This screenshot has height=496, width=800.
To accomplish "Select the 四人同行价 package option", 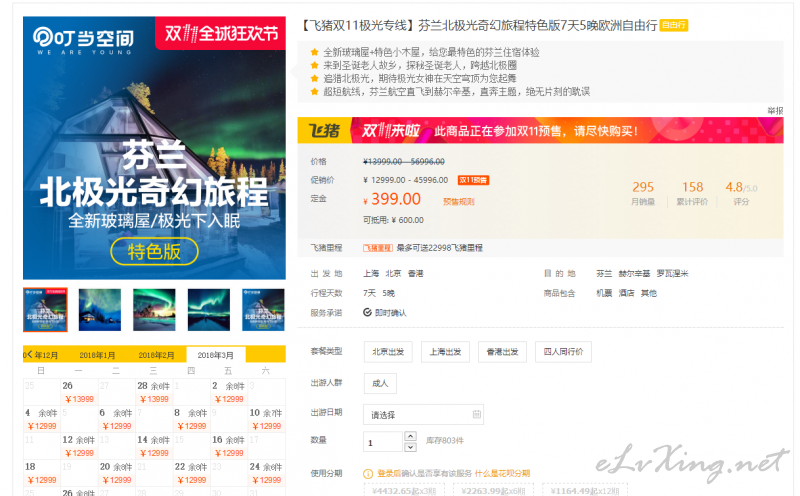I will (563, 352).
